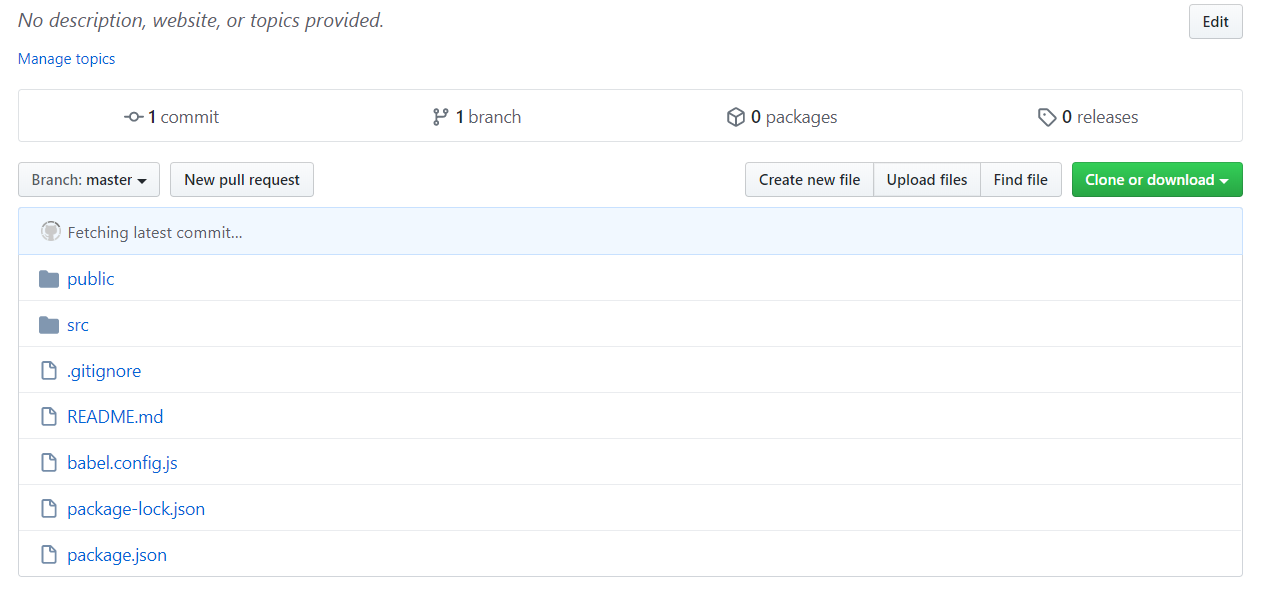The width and height of the screenshot is (1276, 593).
Task: Expand the Clone or download menu
Action: [1157, 180]
